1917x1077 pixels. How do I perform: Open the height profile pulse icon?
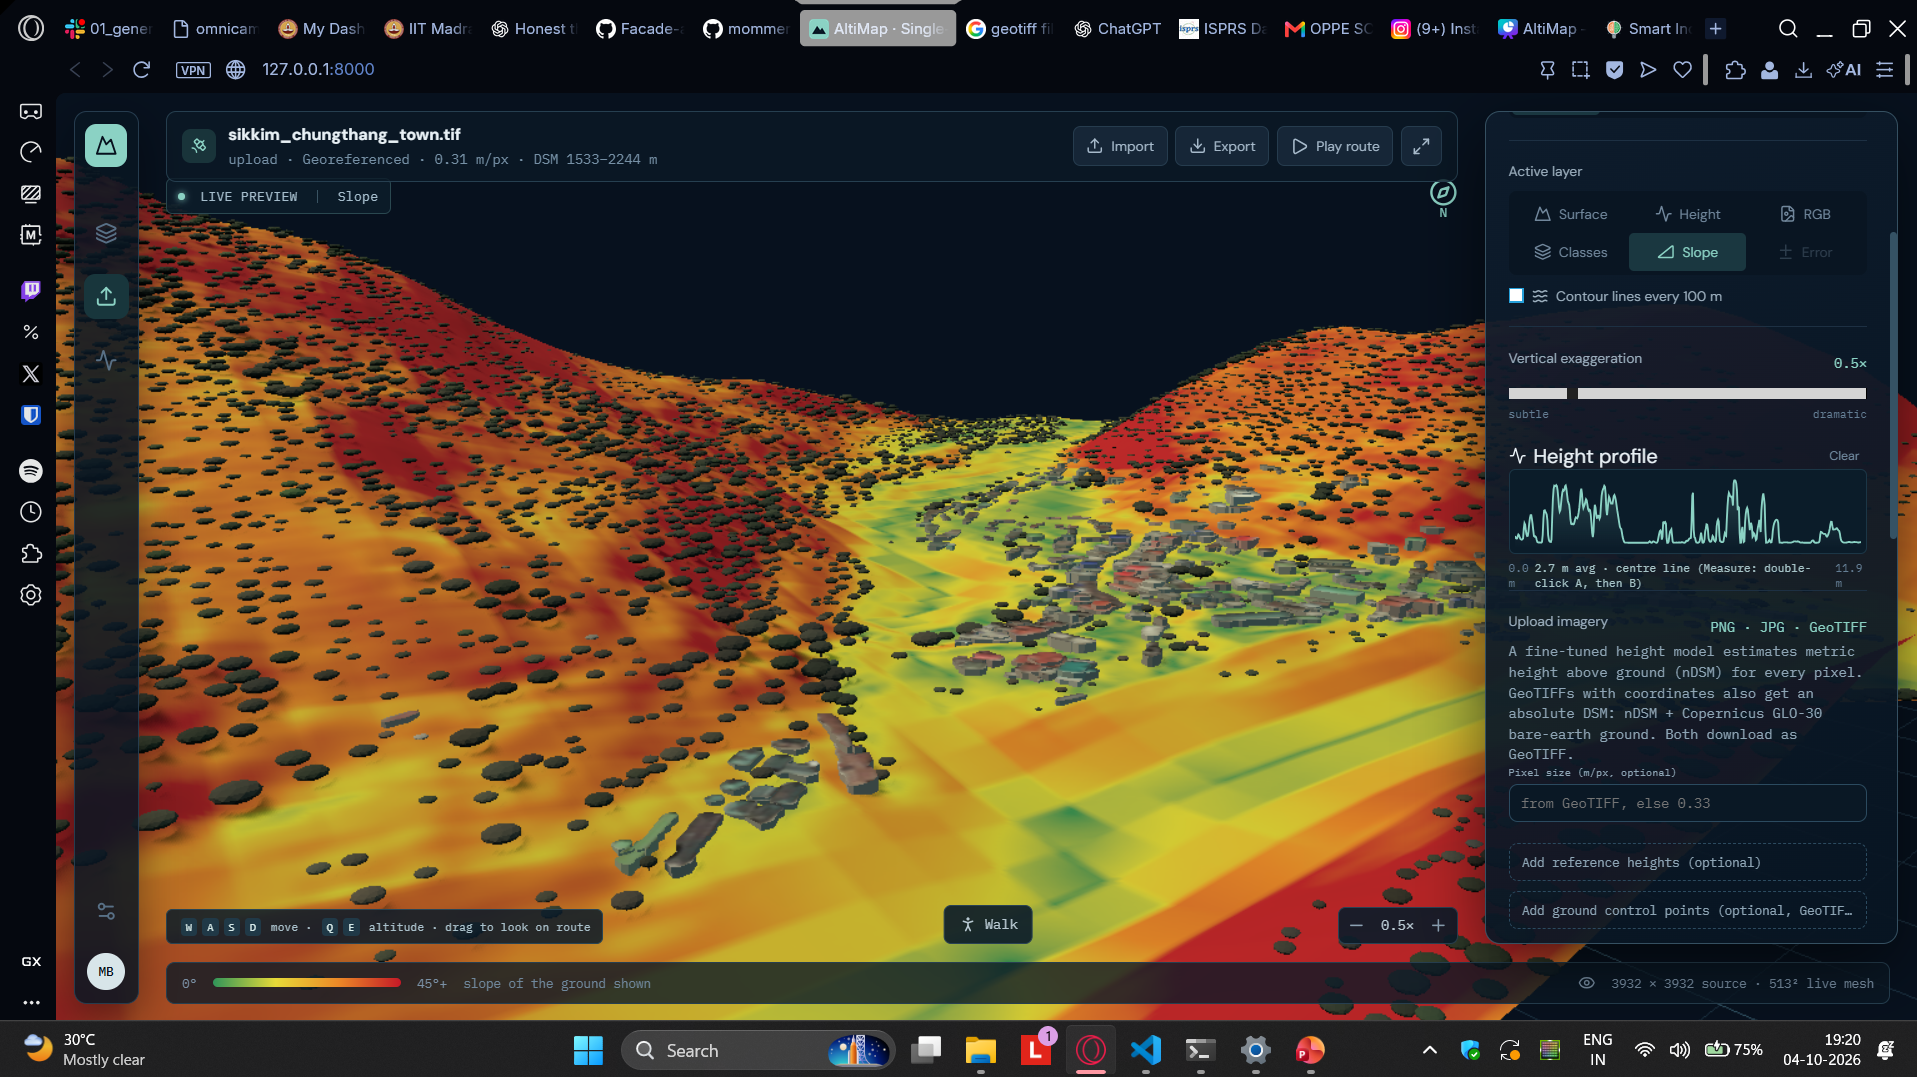coord(106,360)
